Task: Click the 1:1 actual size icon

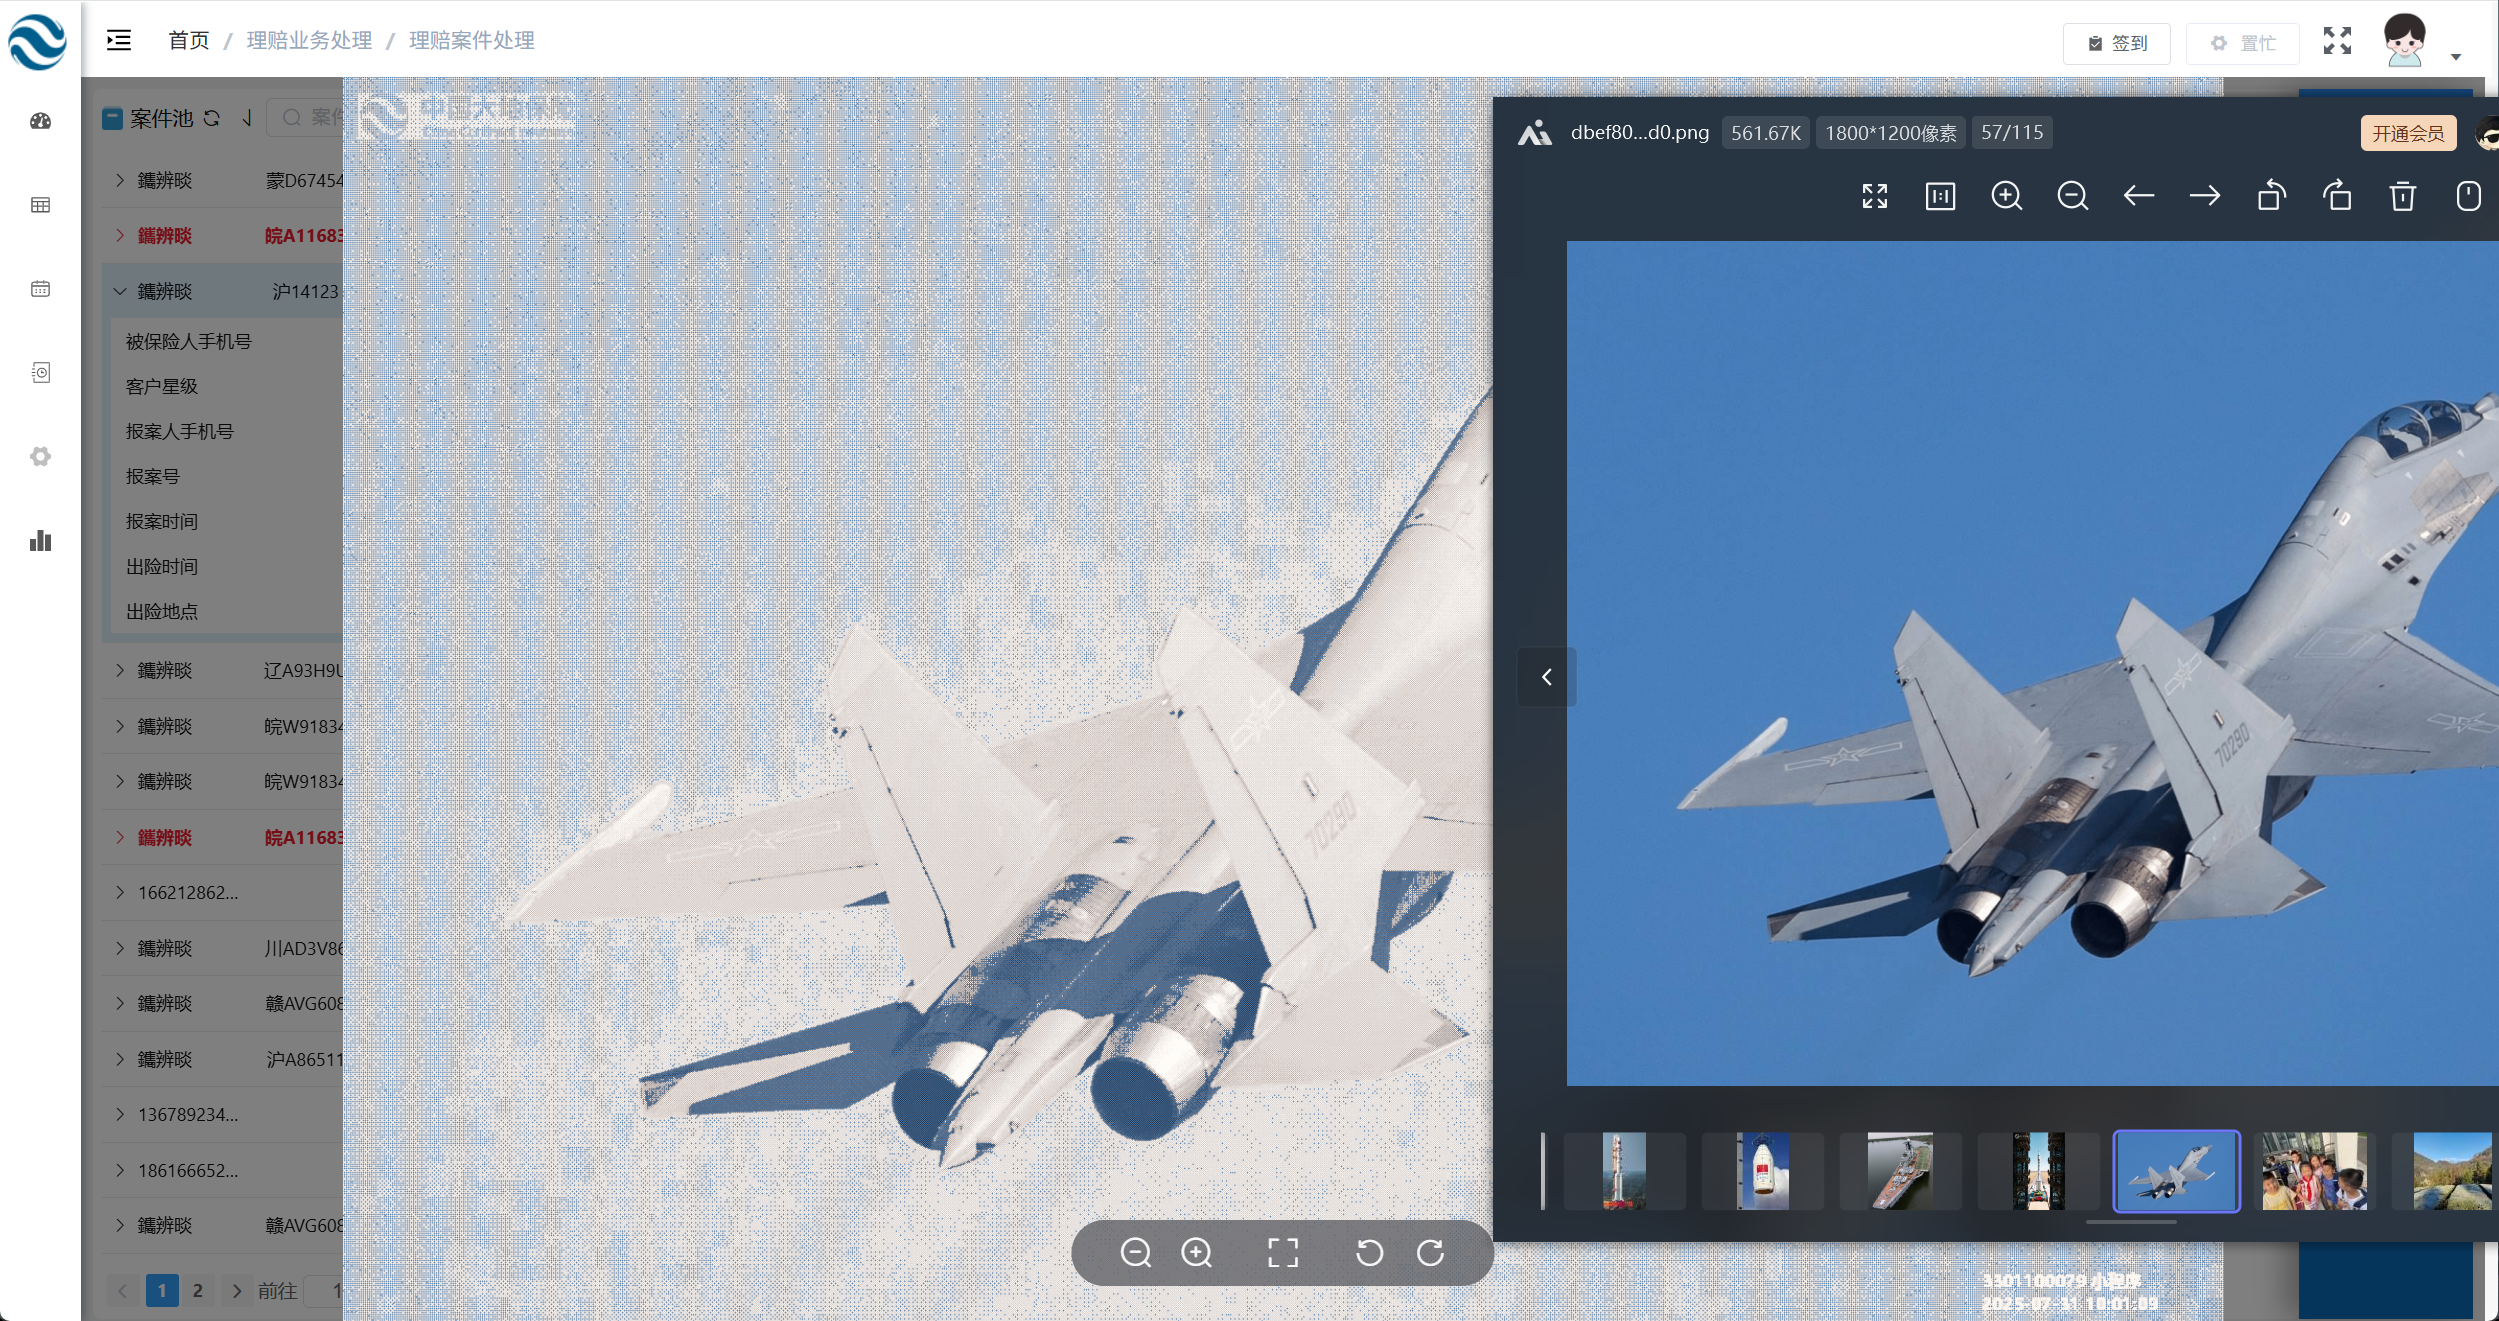Action: 1940,196
